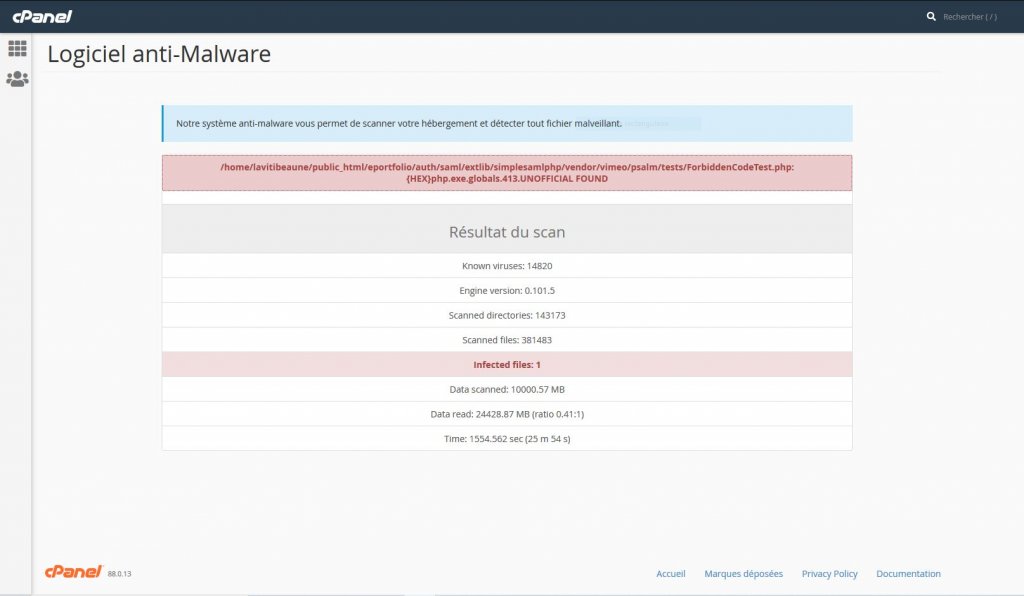Open the Documentation footer link
This screenshot has width=1024, height=596.
908,574
